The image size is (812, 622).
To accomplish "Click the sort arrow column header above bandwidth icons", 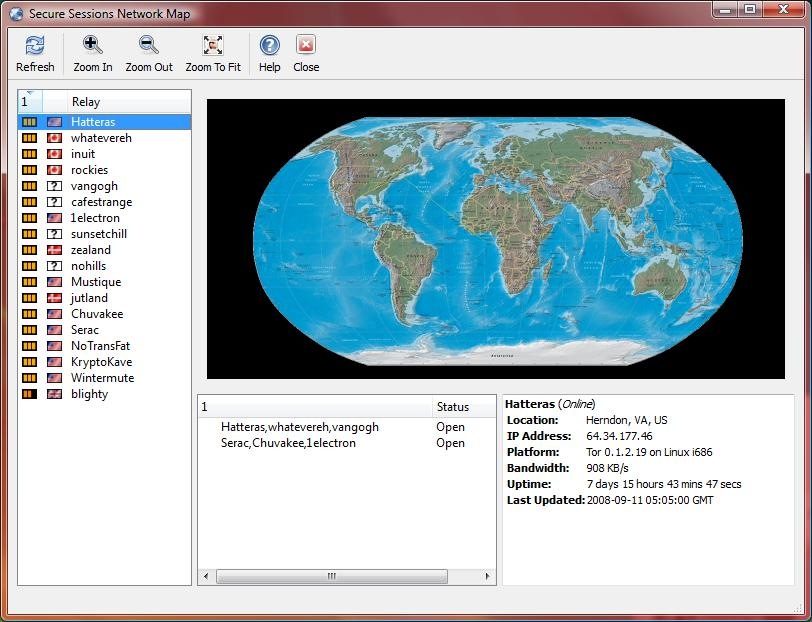I will click(30, 102).
